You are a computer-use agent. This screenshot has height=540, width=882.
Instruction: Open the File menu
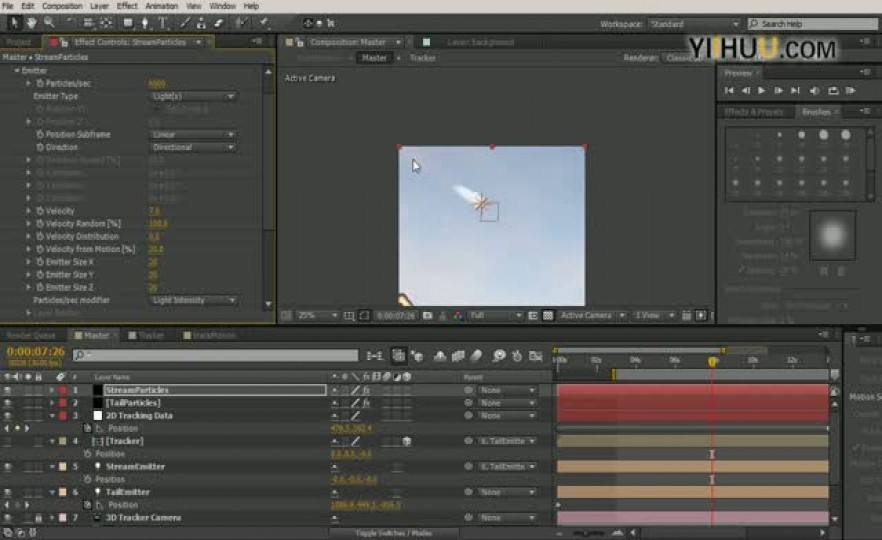point(8,6)
